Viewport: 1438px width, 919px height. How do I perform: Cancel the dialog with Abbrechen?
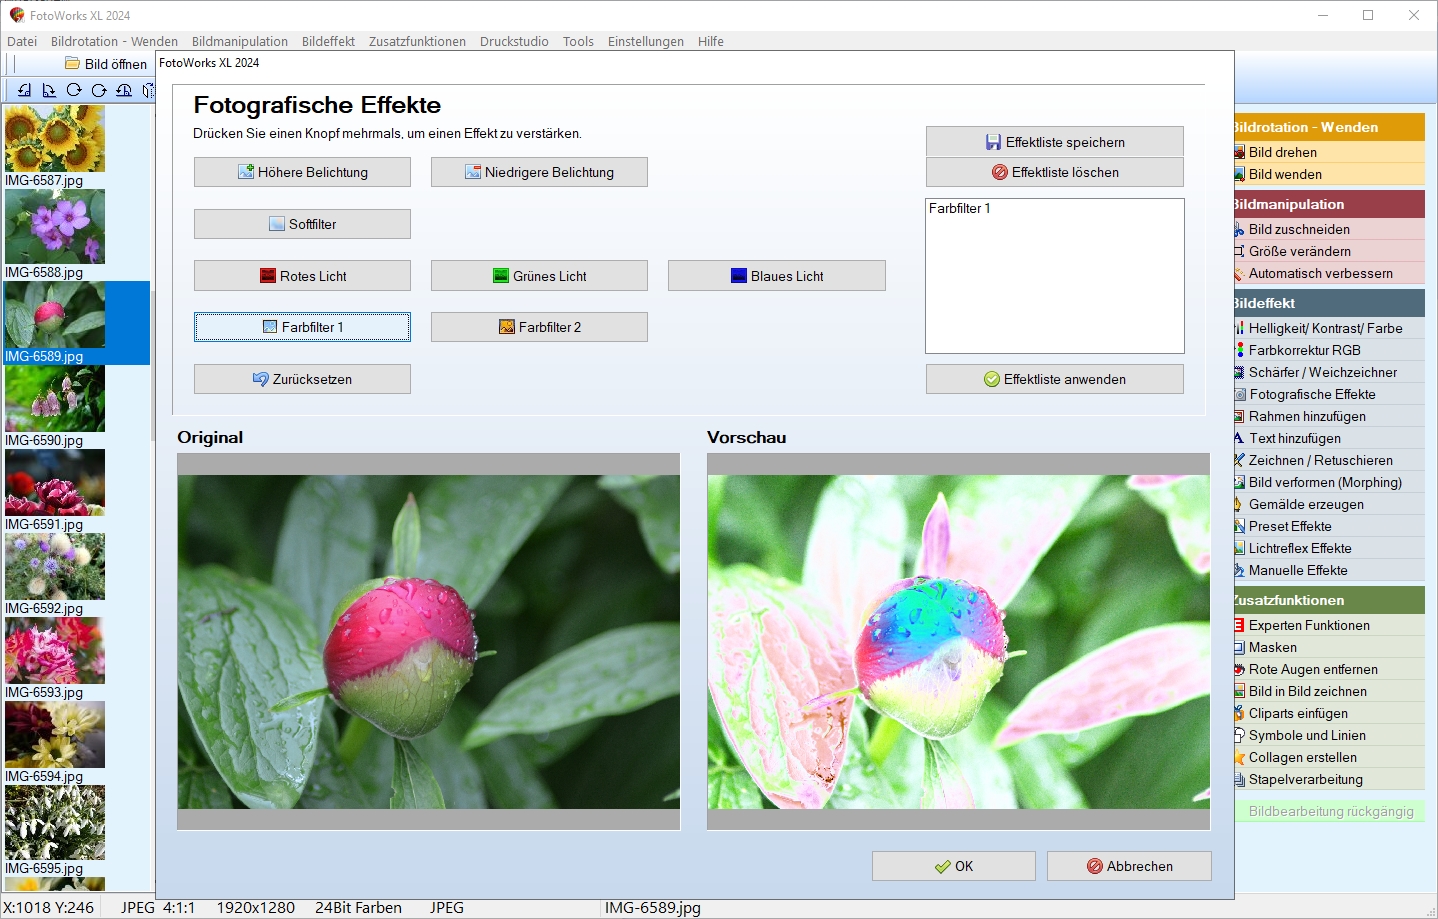(1129, 866)
